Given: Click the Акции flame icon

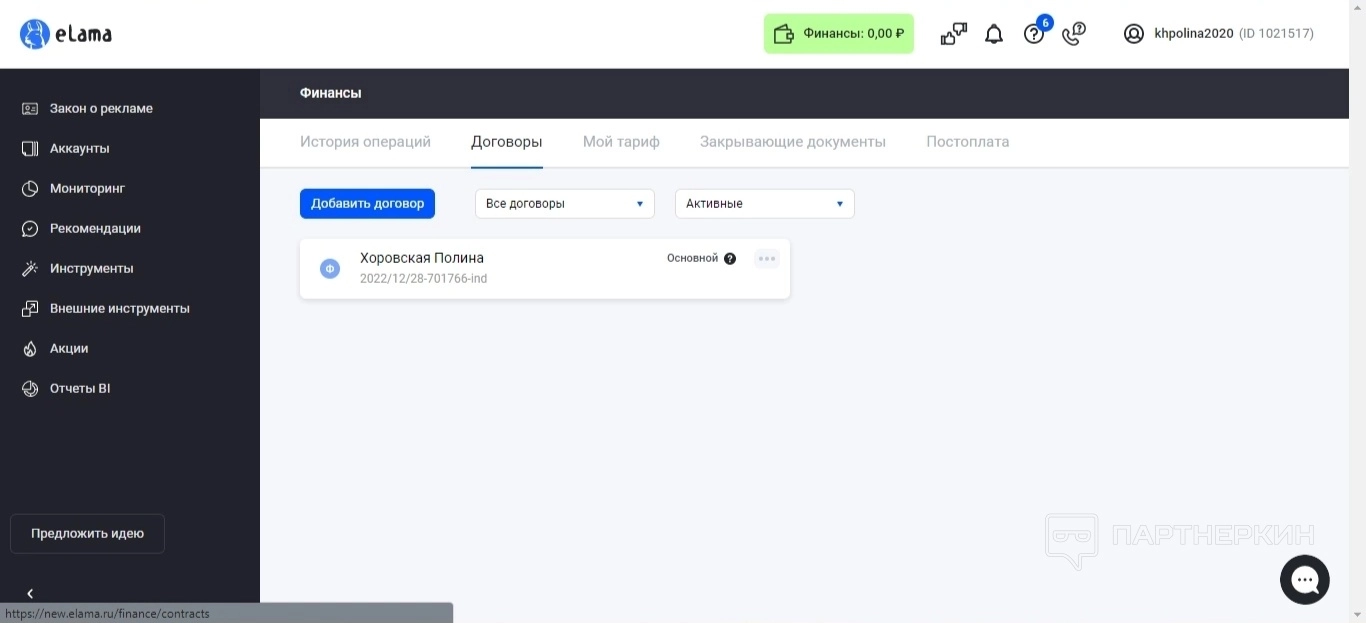Looking at the screenshot, I should (30, 348).
